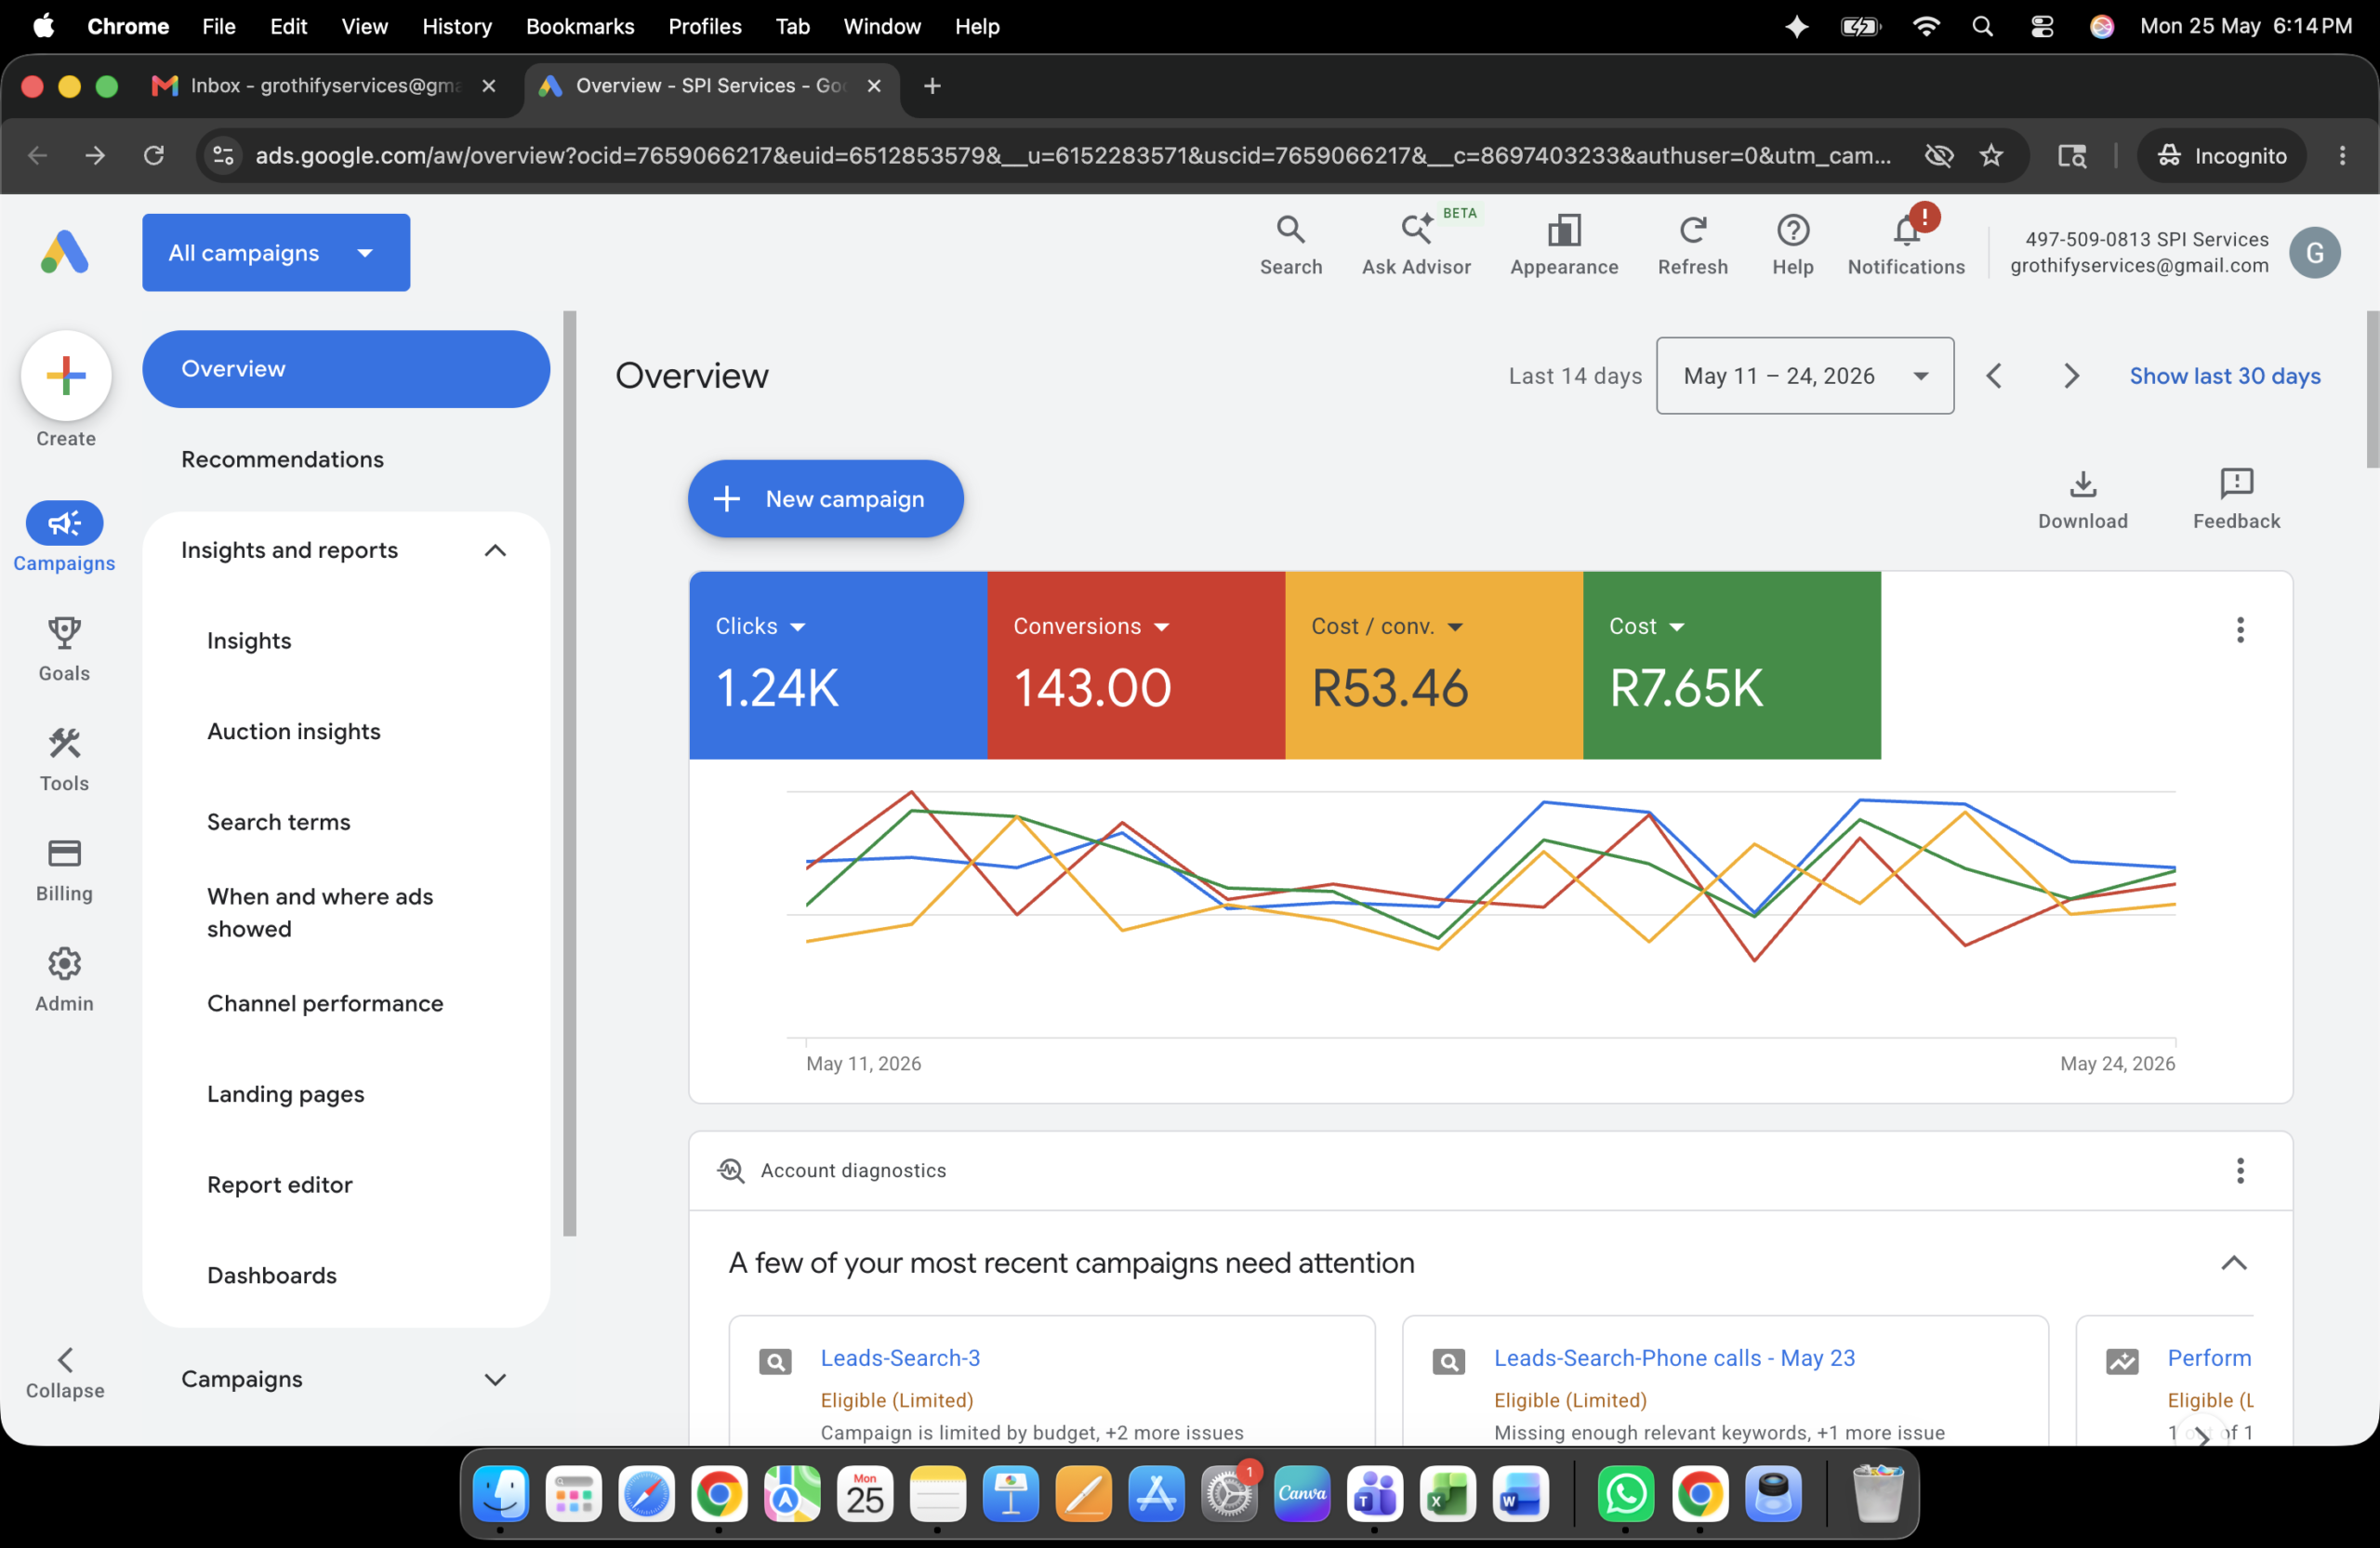Open Auction insights
This screenshot has height=1548, width=2380.
click(x=294, y=732)
